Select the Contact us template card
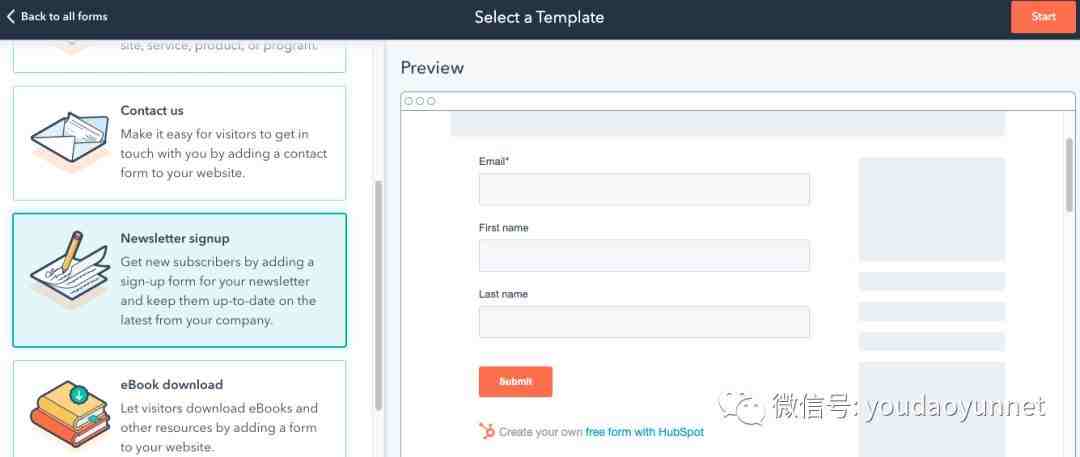Screen dimensions: 1080x457 (180, 143)
